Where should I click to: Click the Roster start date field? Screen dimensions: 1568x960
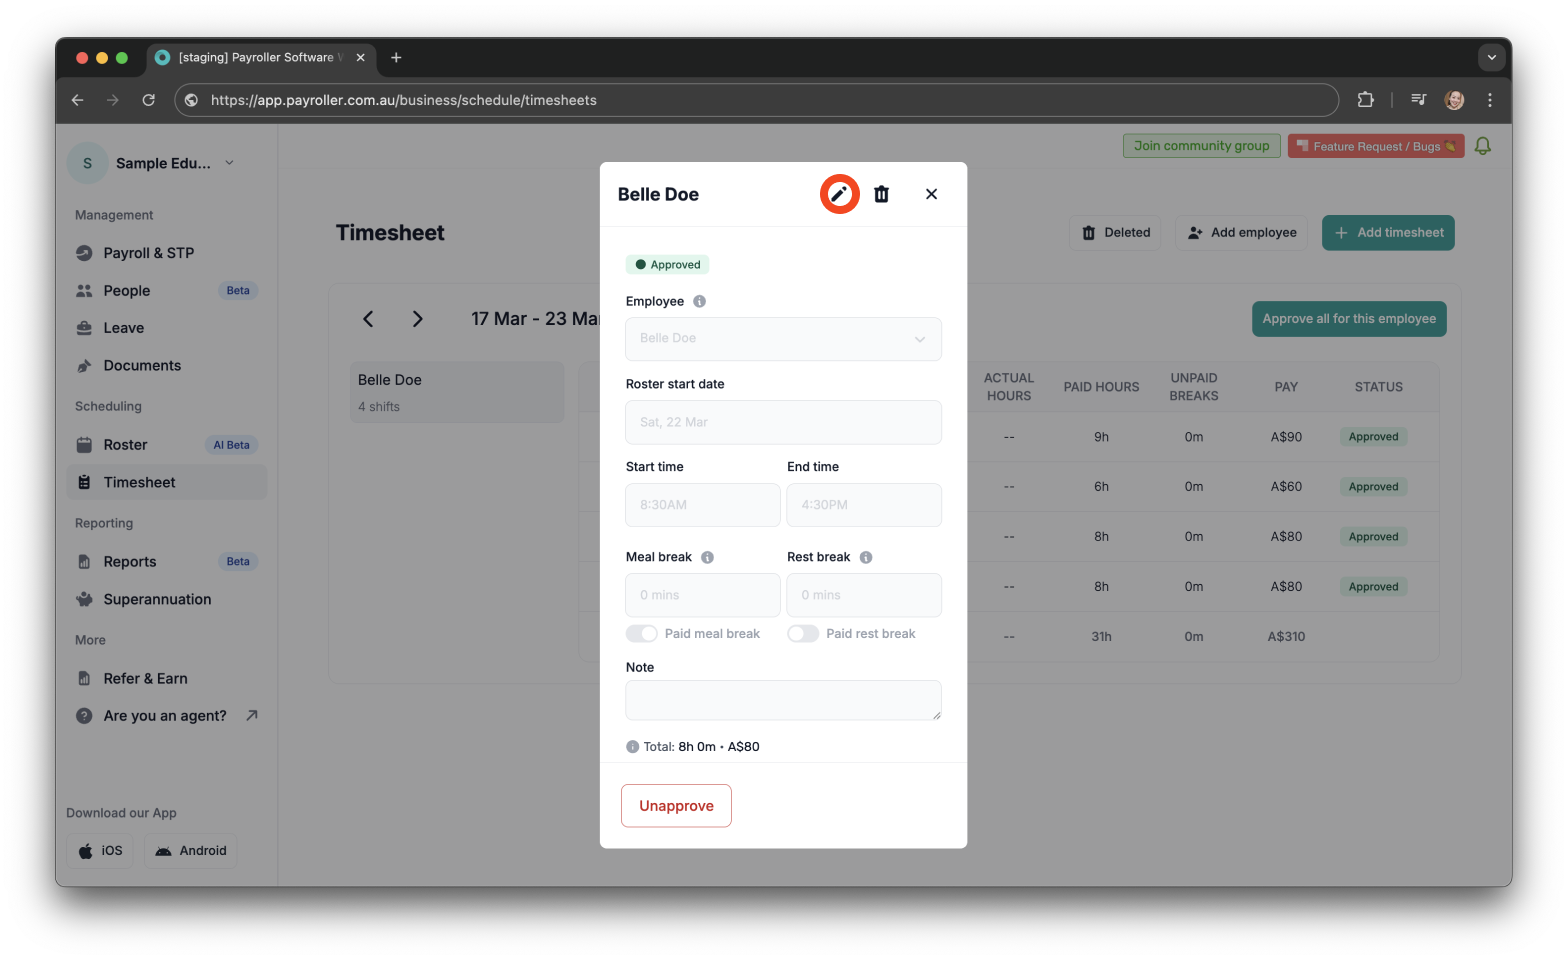(x=783, y=422)
